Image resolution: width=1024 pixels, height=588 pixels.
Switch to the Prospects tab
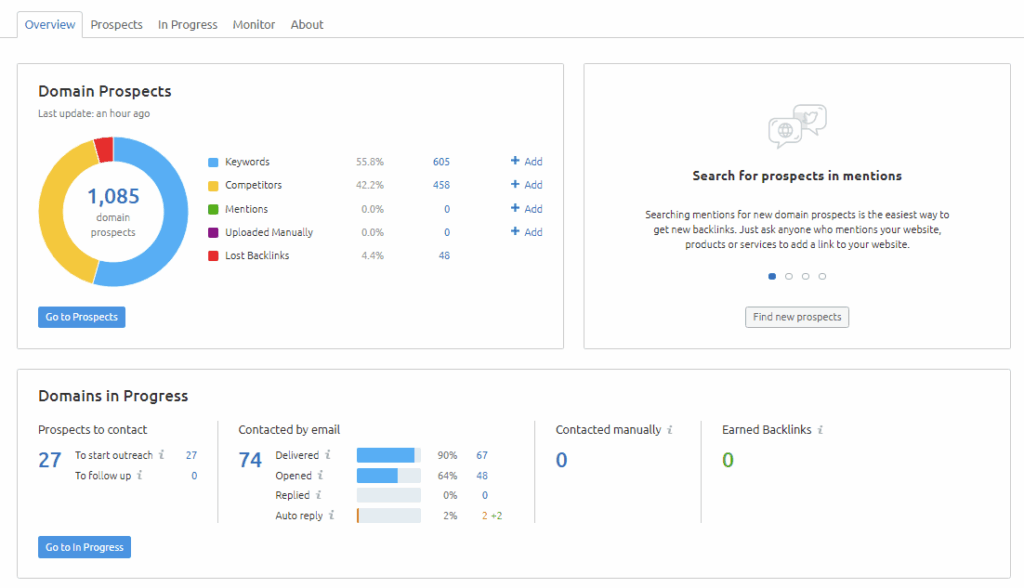coord(116,25)
